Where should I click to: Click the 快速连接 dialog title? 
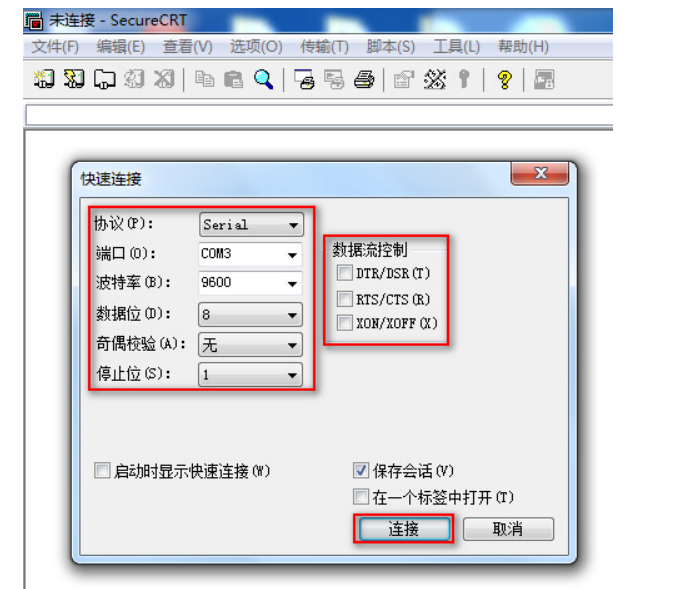pos(111,179)
